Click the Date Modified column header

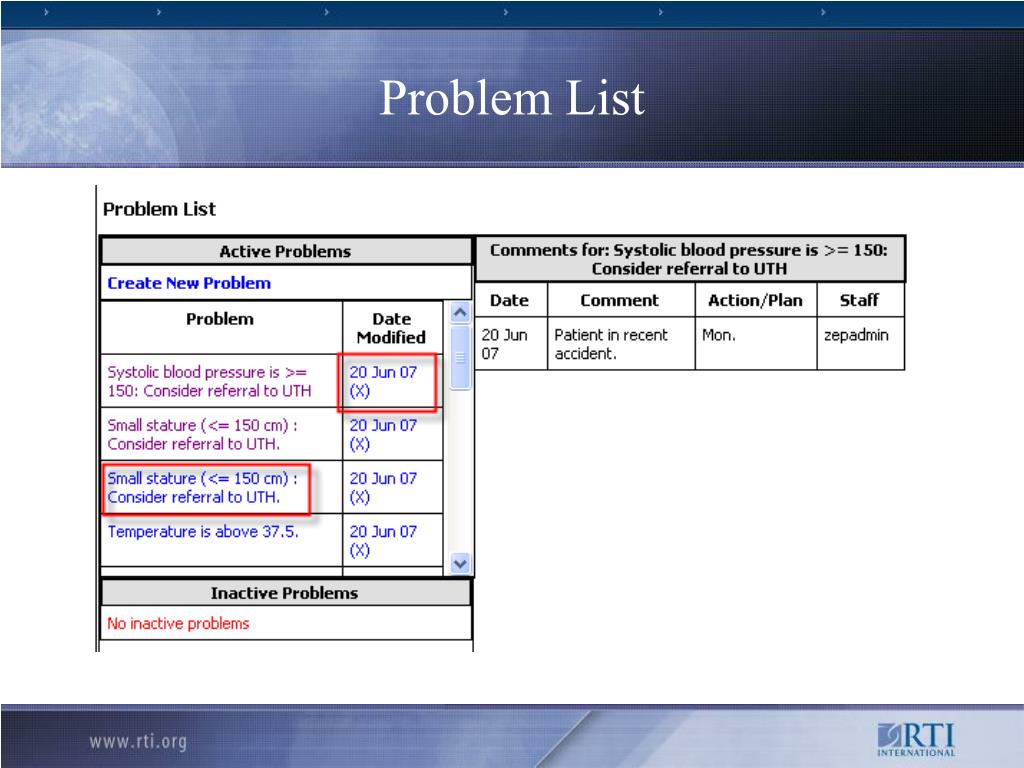[x=391, y=329]
